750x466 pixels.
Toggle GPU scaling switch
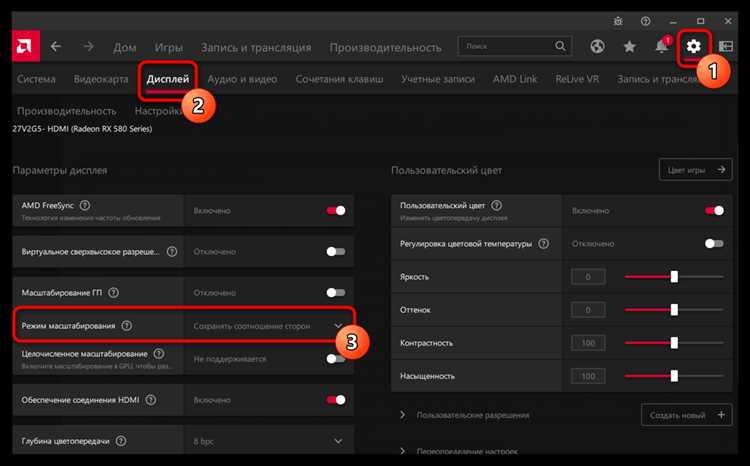tap(336, 292)
